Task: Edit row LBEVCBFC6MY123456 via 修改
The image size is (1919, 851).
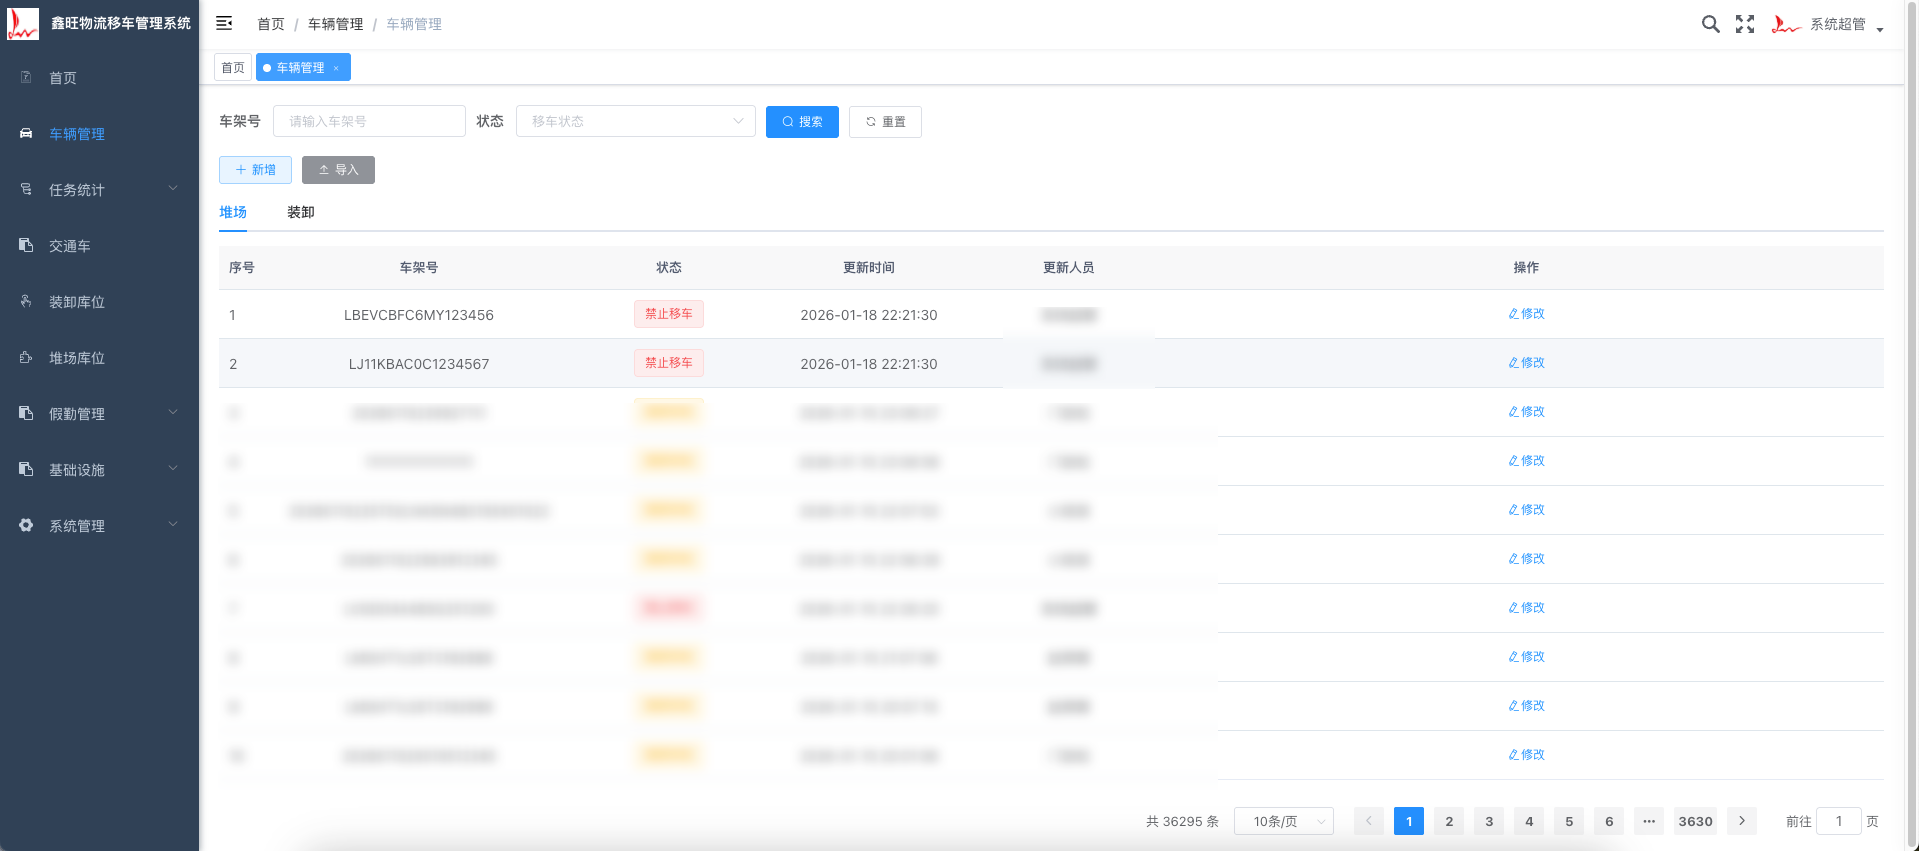Action: [x=1526, y=314]
